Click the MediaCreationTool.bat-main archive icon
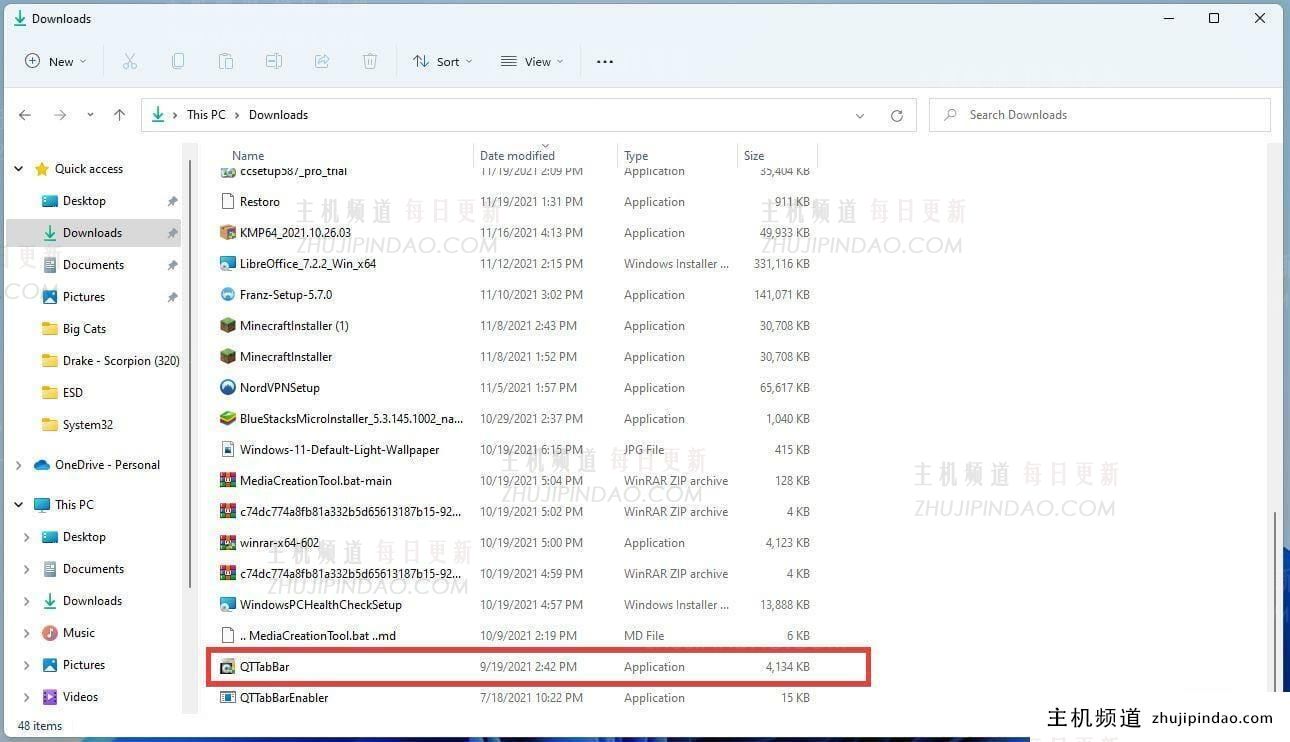Image resolution: width=1290 pixels, height=742 pixels. 228,481
